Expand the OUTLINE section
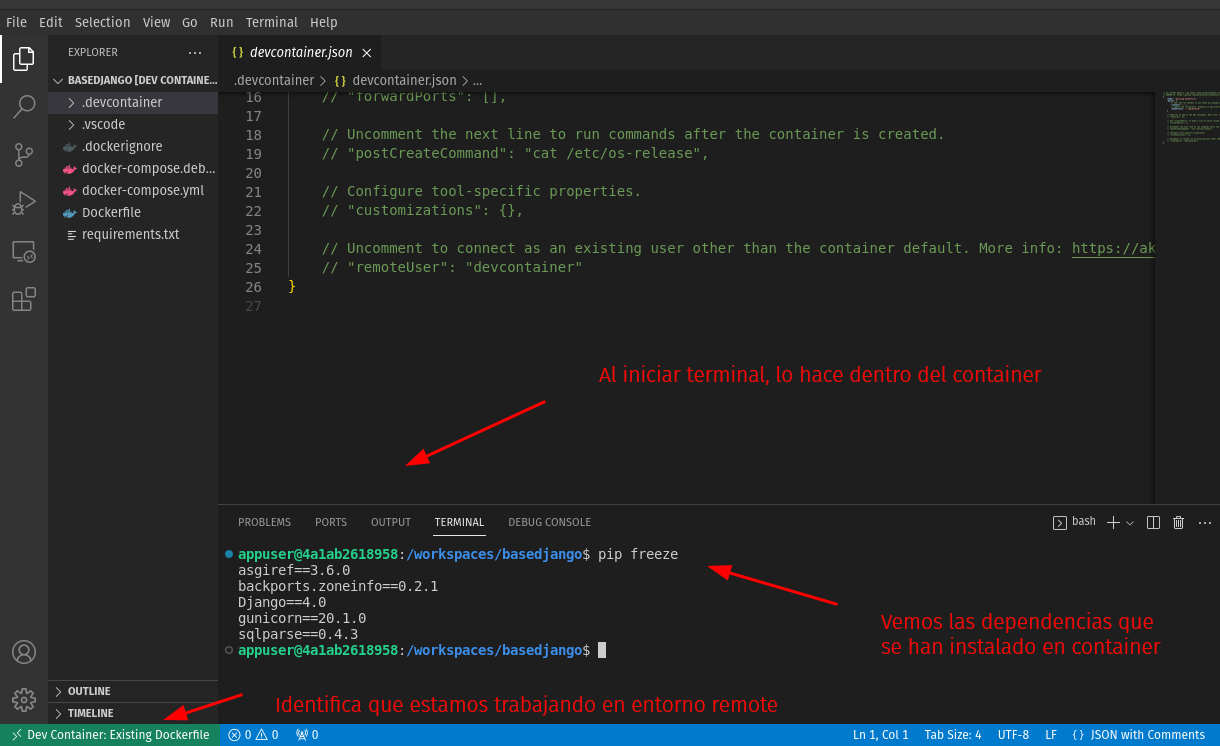Viewport: 1220px width, 746px height. point(133,691)
